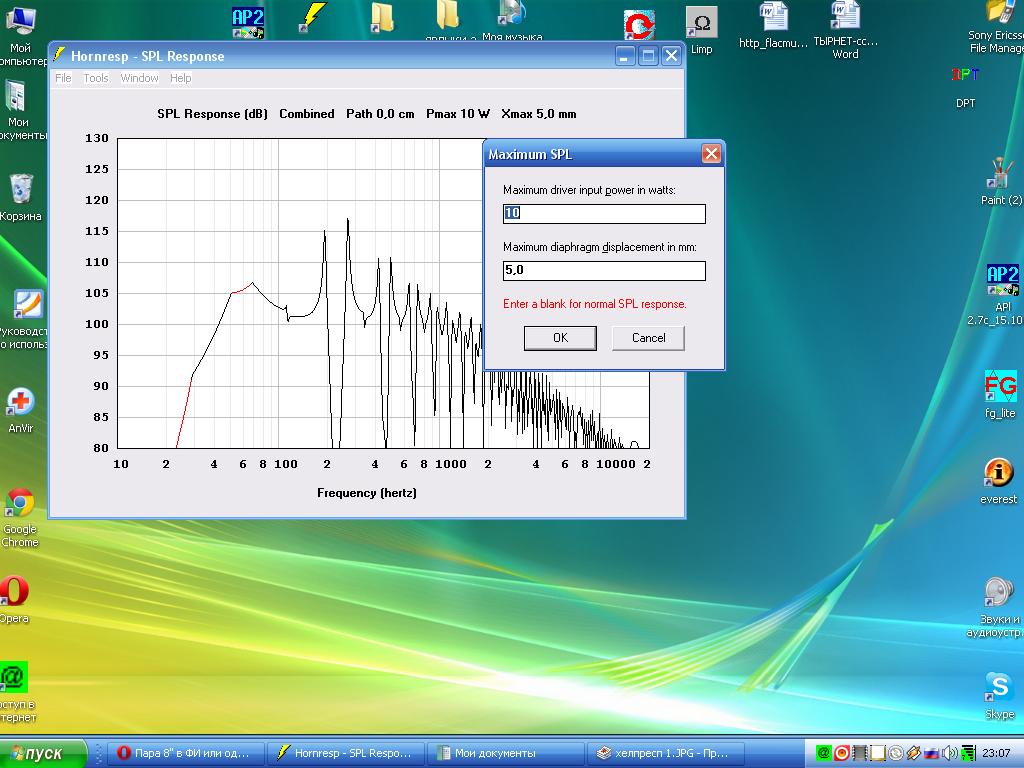Switch to Opera taskbar window Пара 8"
The height and width of the screenshot is (768, 1024).
point(185,753)
